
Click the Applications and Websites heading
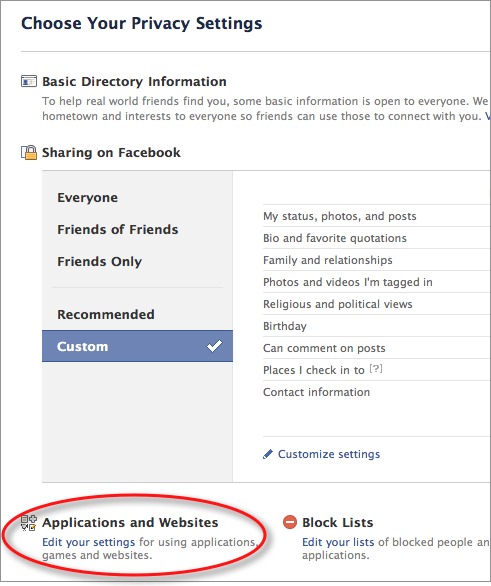[130, 522]
